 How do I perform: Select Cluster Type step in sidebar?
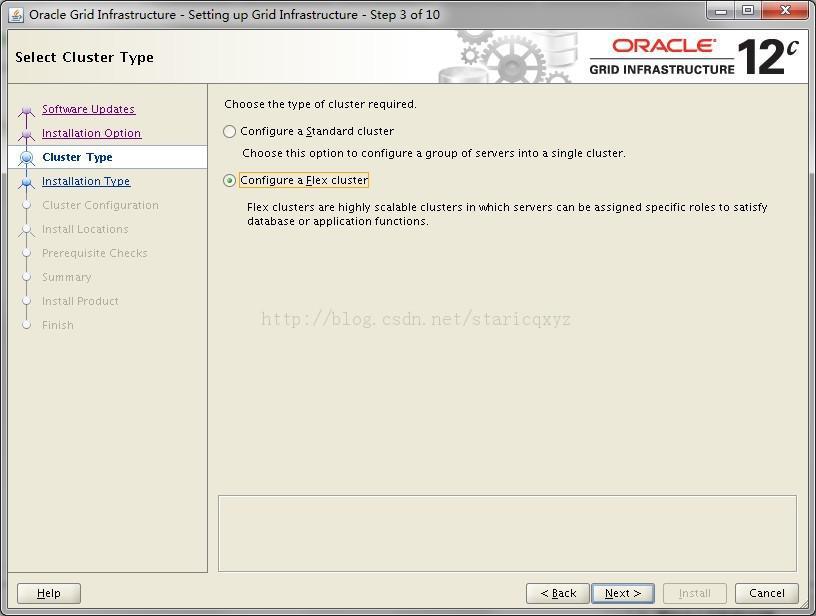pyautogui.click(x=78, y=157)
